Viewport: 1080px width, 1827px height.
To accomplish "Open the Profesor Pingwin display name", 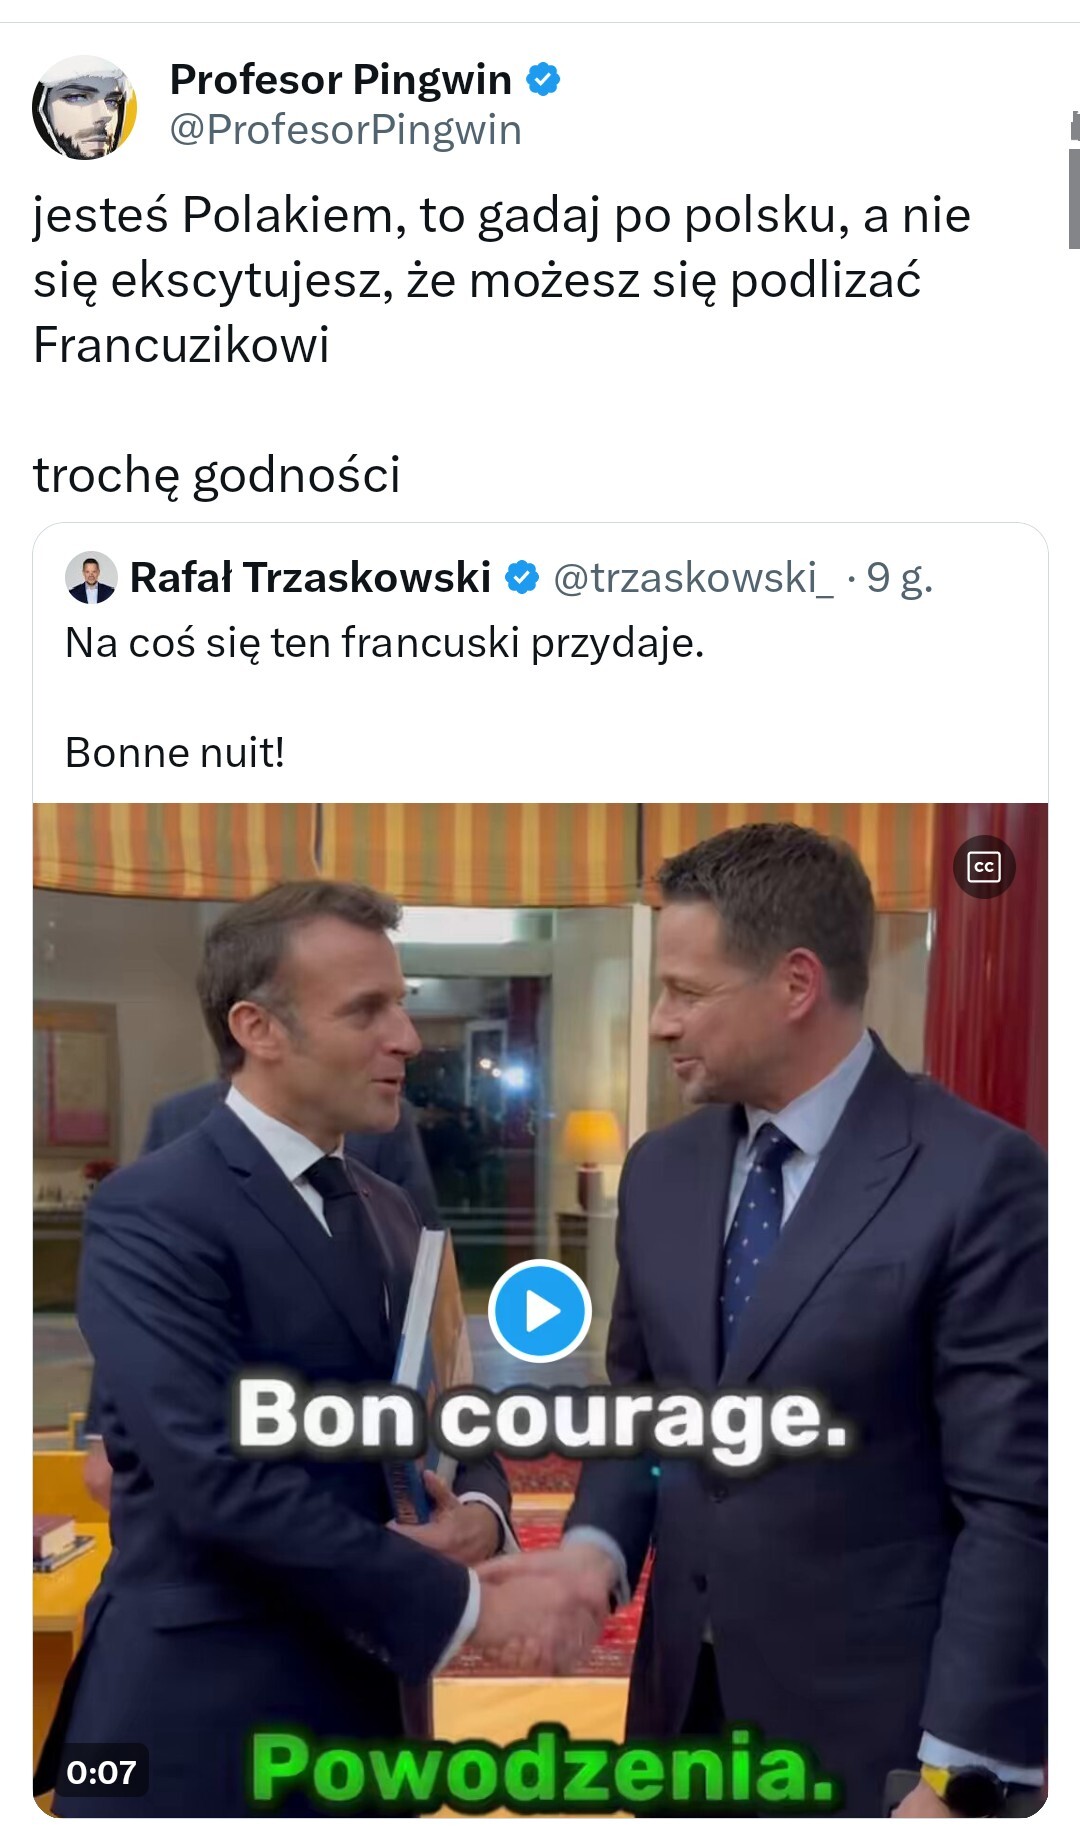I will click(x=340, y=79).
